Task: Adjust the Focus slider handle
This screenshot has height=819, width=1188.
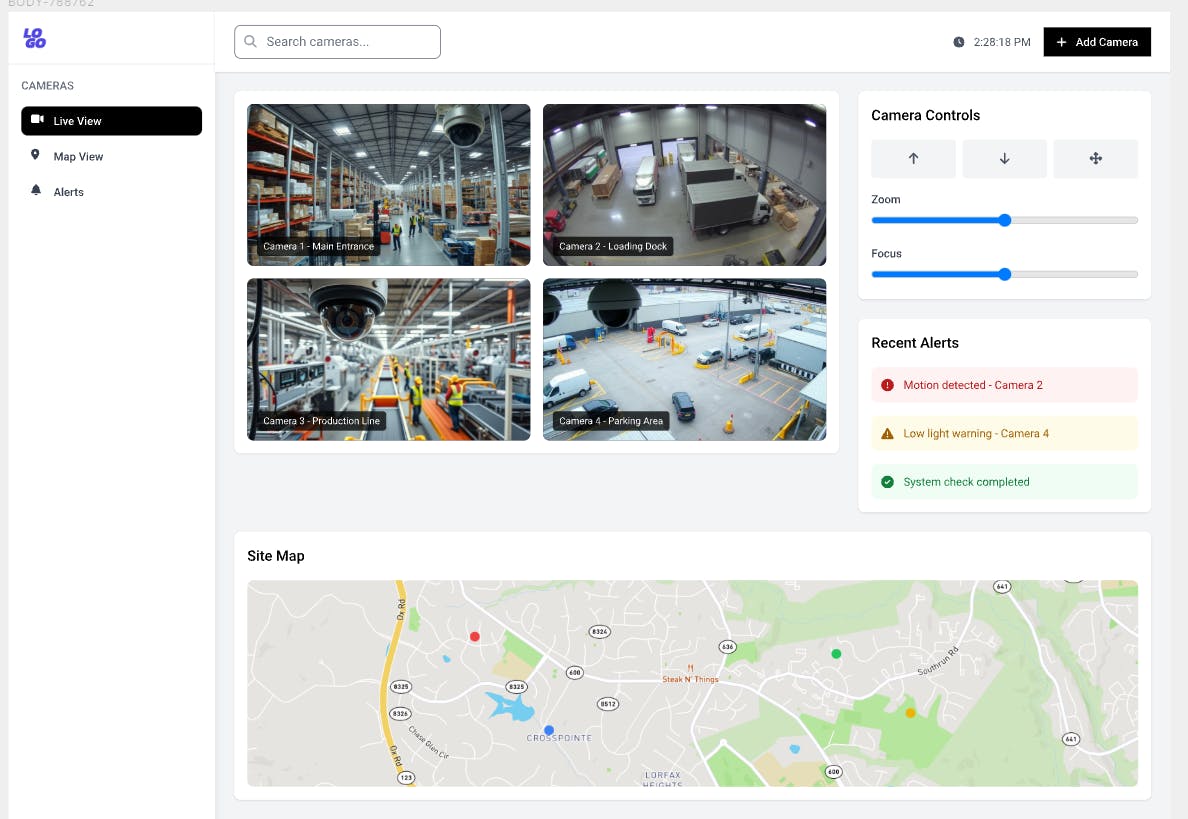Action: point(1005,274)
